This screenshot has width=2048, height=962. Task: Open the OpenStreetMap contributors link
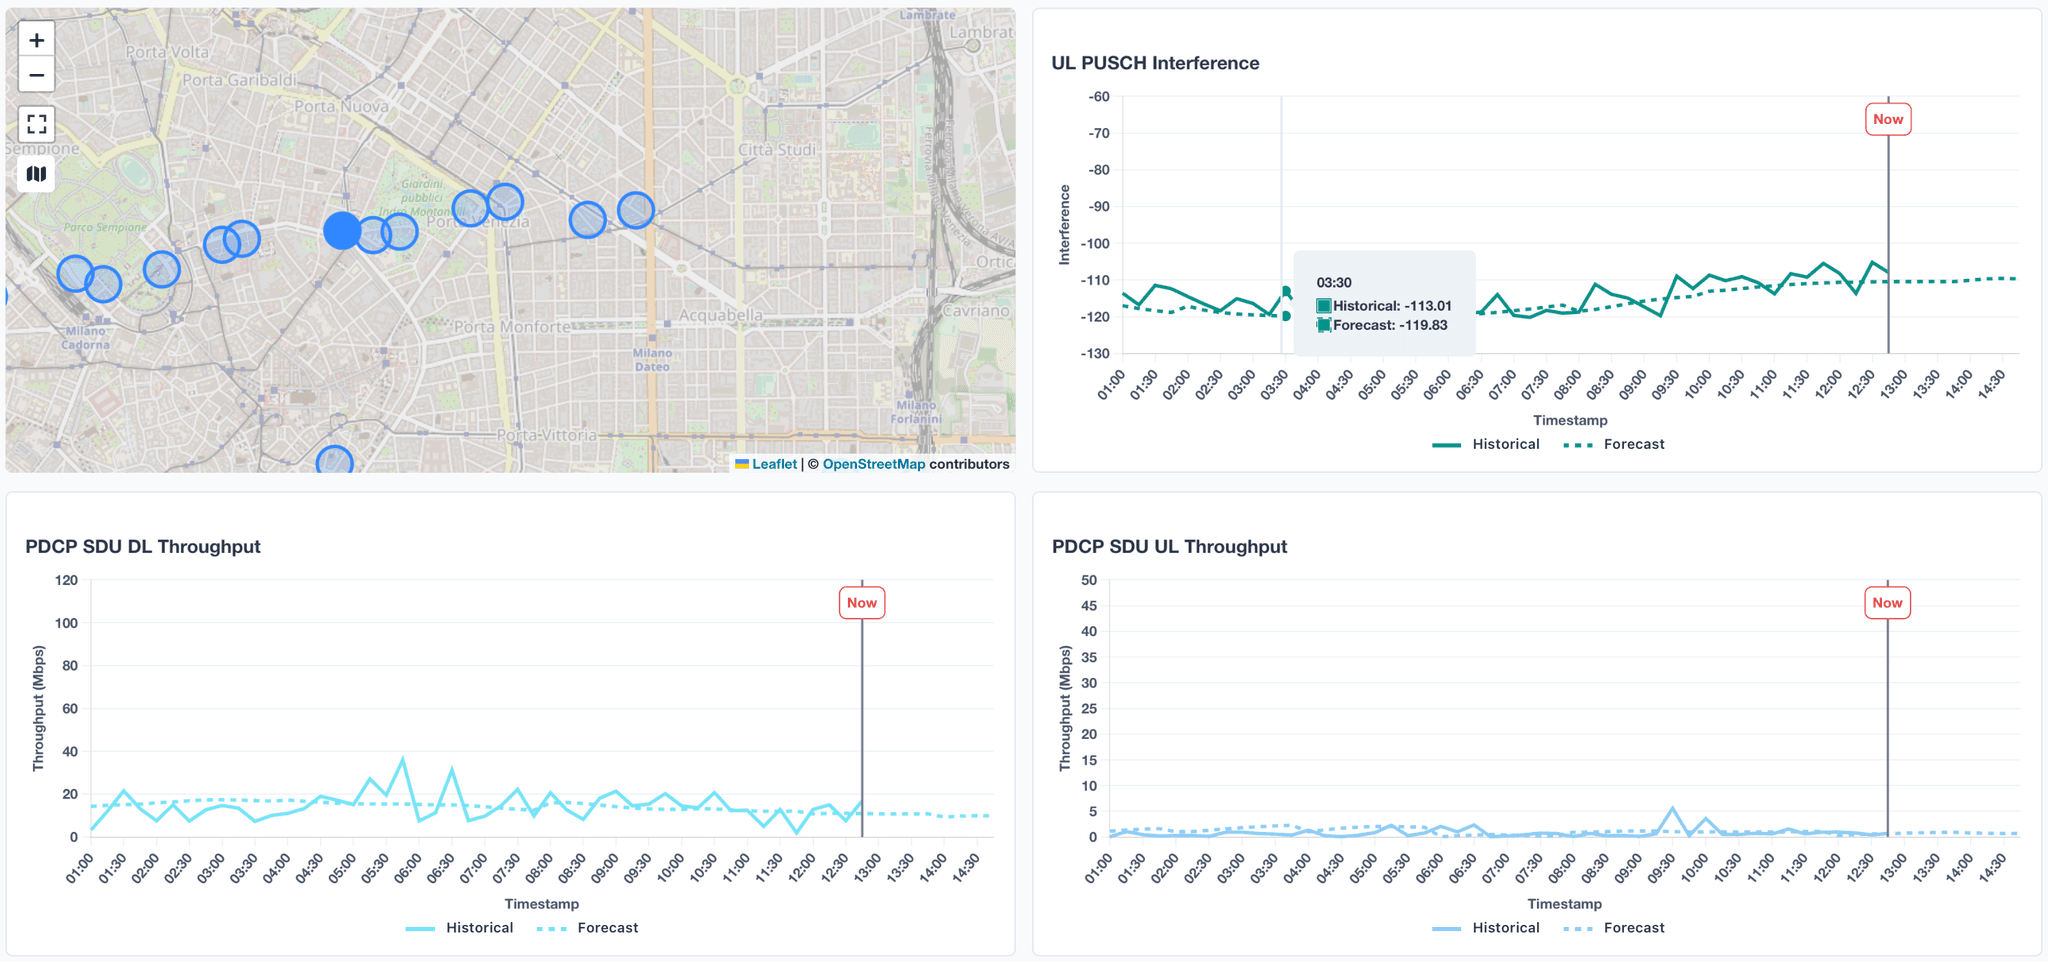(x=873, y=464)
